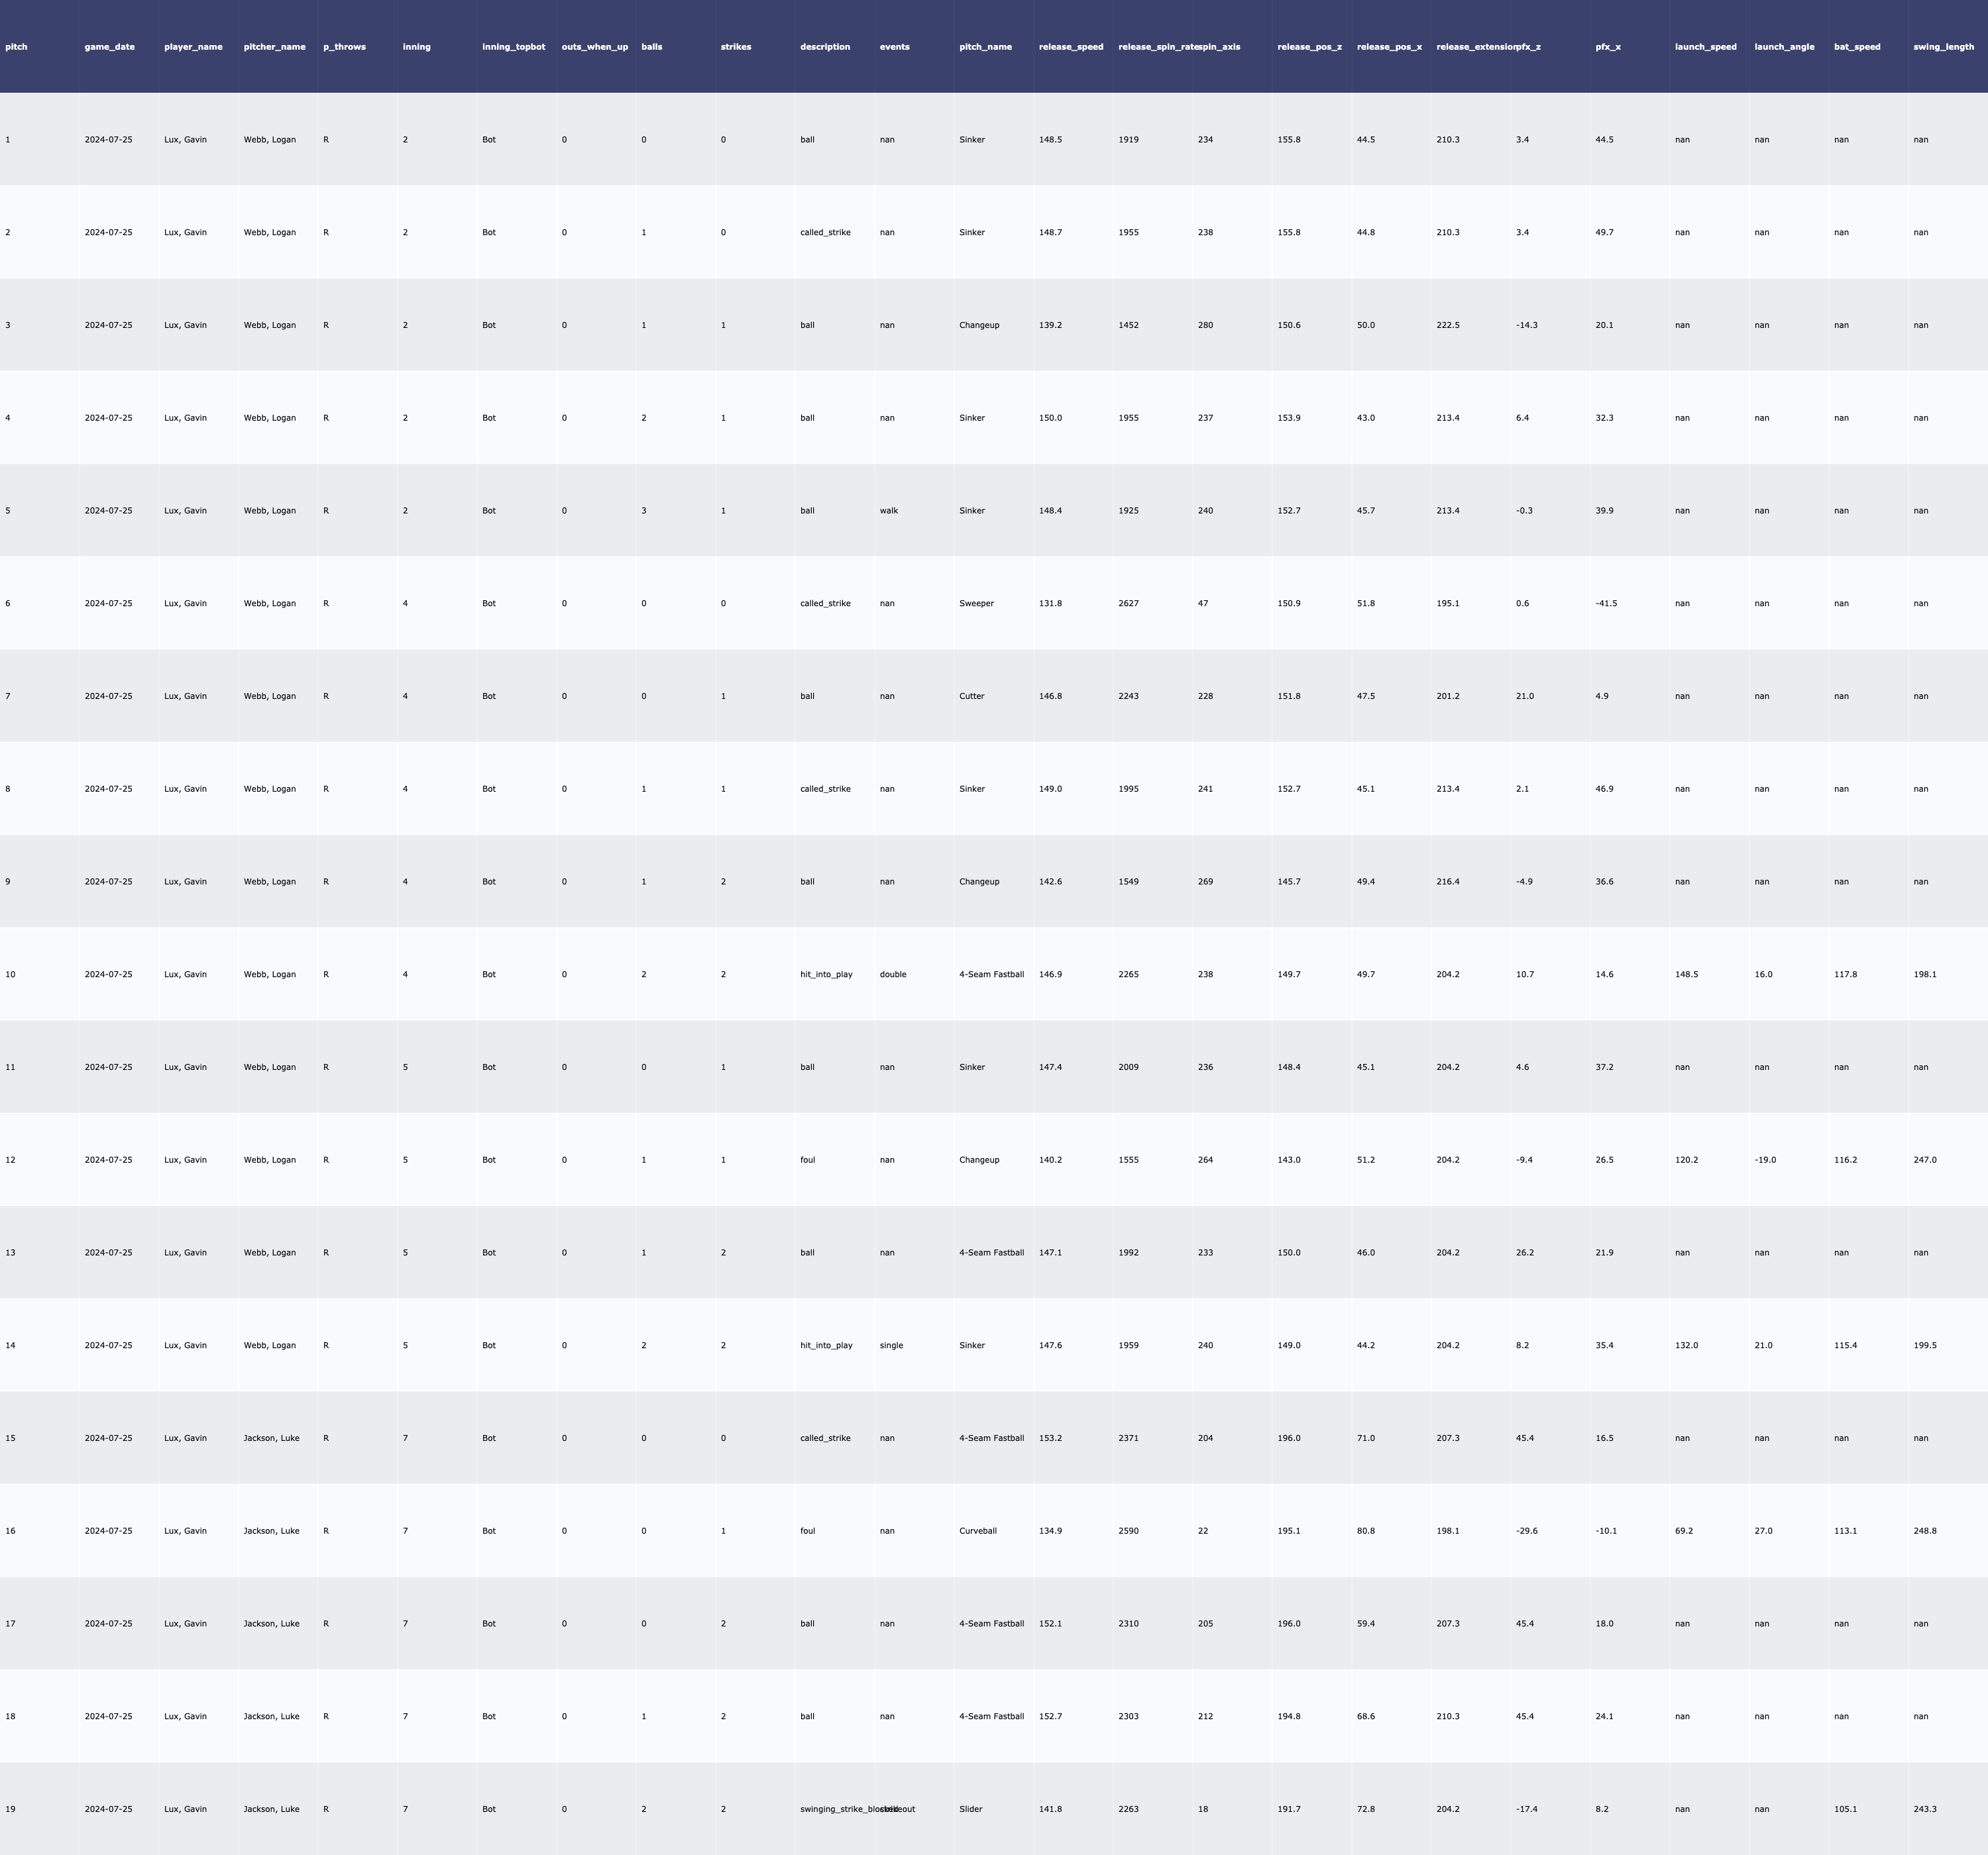
Task: Click the Cutter pitch name cell
Action: [971, 696]
